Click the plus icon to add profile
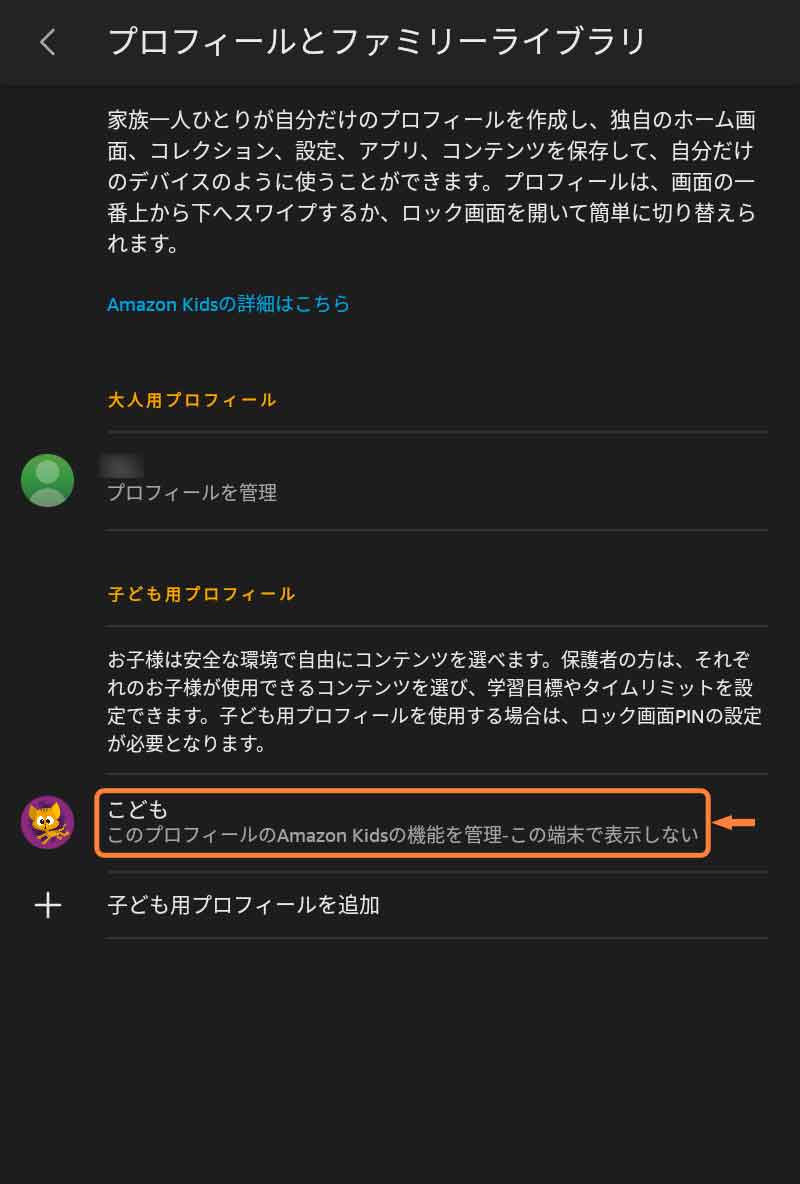800x1184 pixels. click(48, 905)
